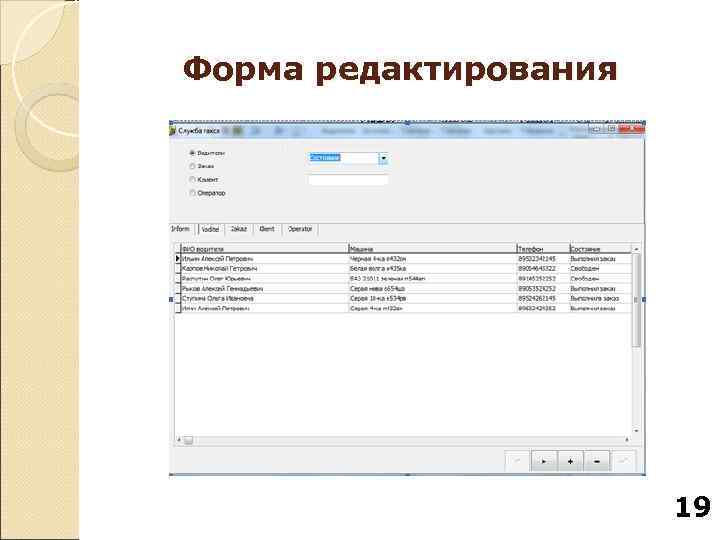Open the Состояние combo box dropdown arrow
Screen dimensions: 720x540
(383, 158)
